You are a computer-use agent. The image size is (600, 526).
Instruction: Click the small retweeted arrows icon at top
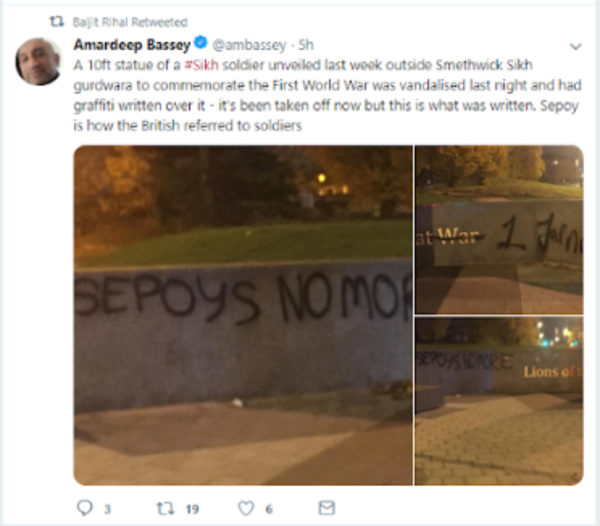[x=57, y=22]
